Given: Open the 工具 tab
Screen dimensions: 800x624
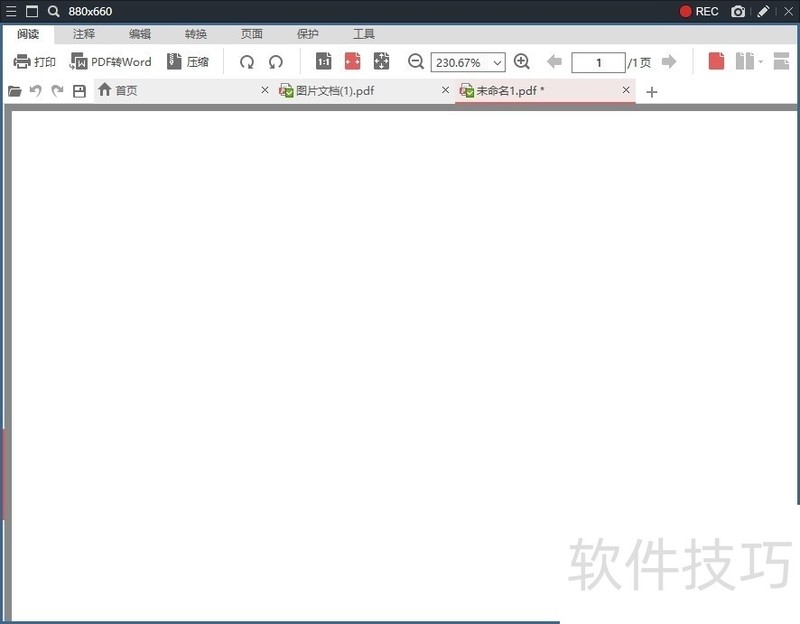Looking at the screenshot, I should coord(364,34).
